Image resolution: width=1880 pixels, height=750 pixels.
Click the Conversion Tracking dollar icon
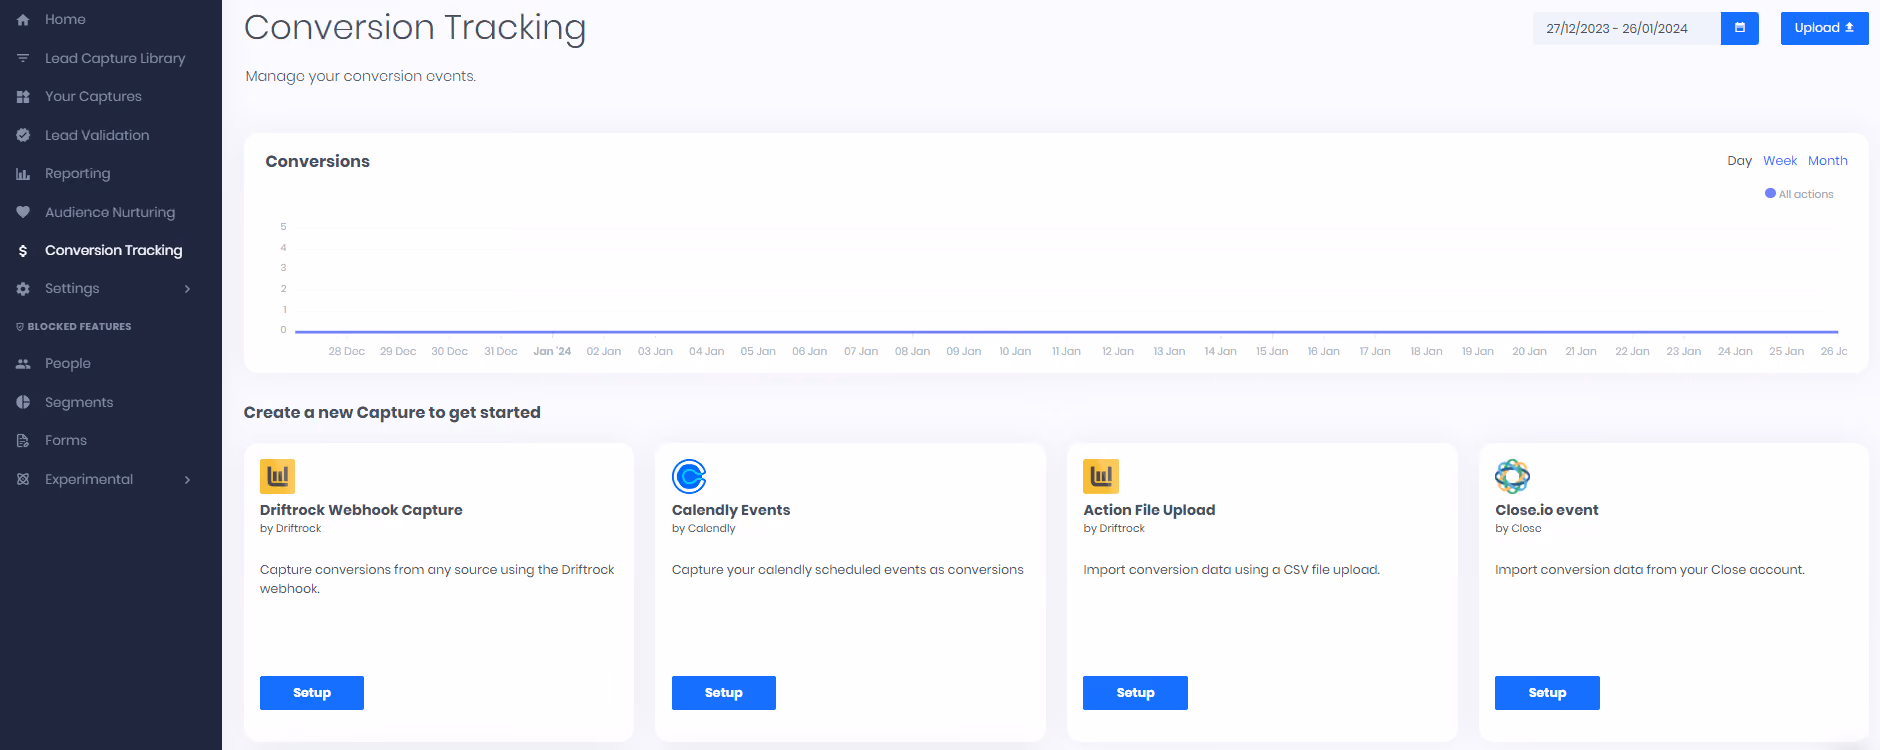point(23,251)
